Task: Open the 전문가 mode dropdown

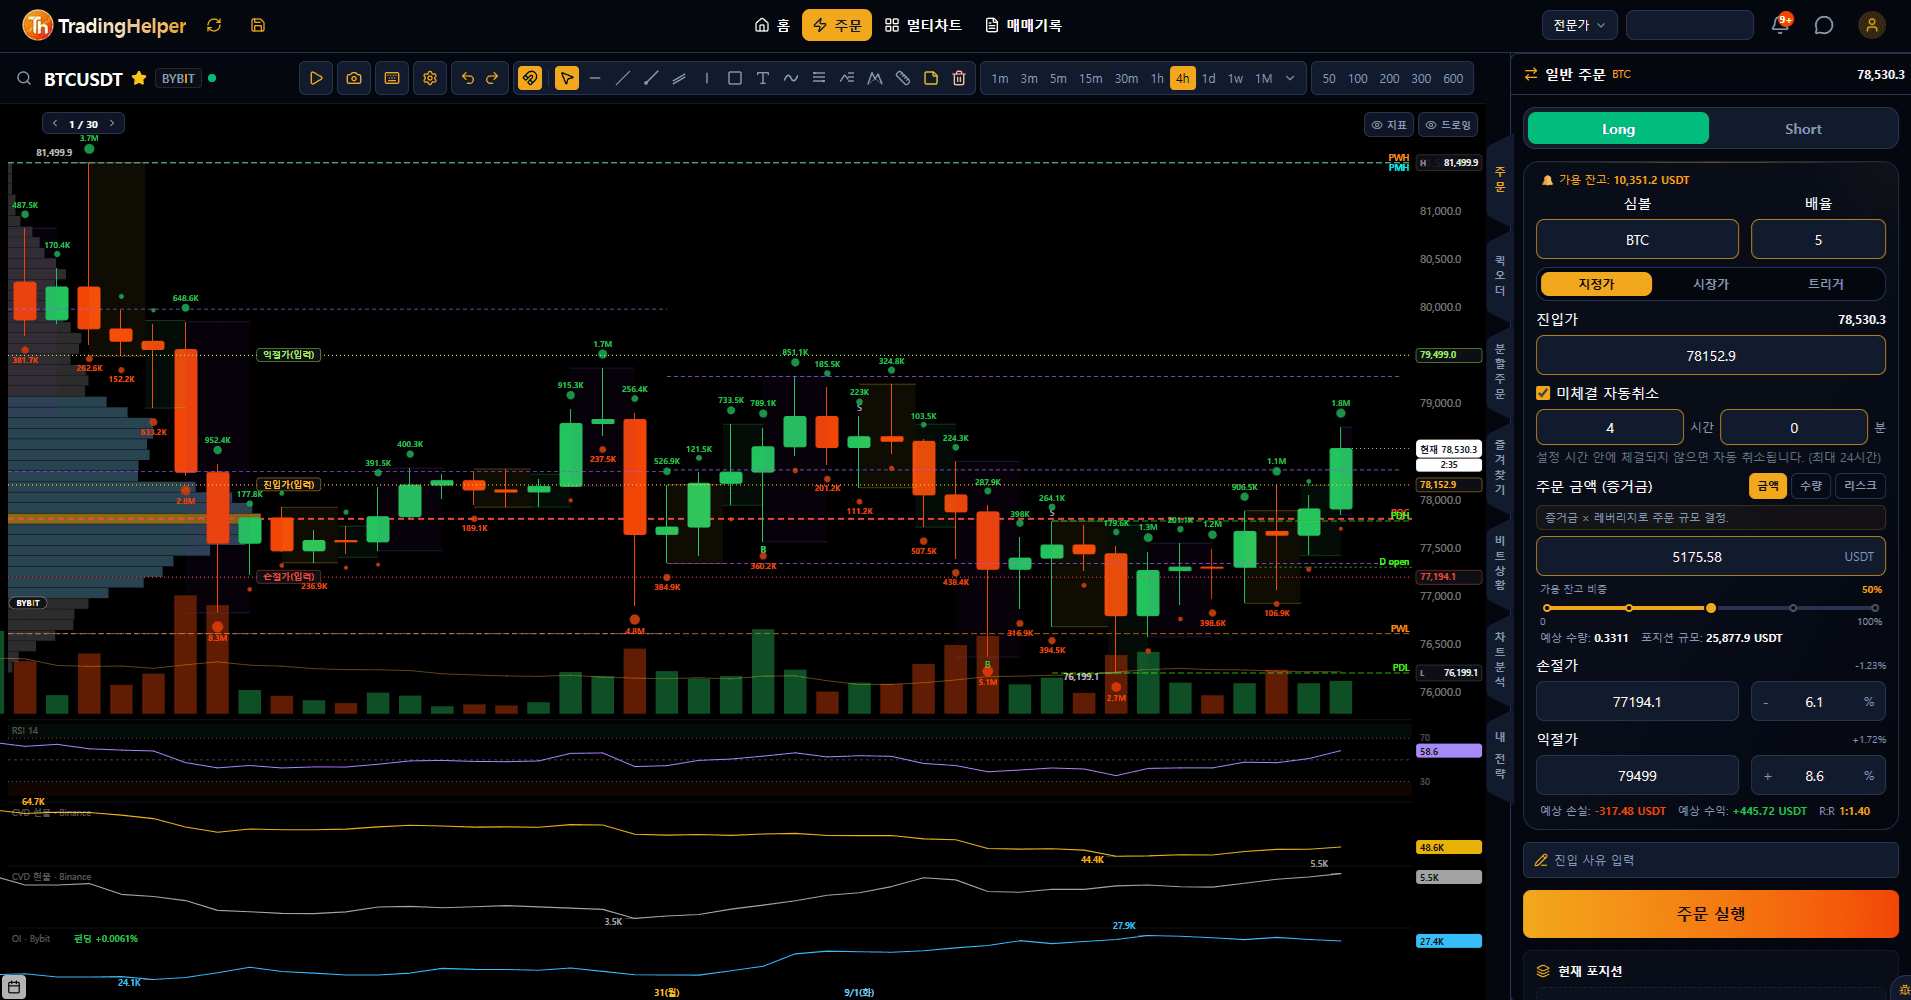Action: (1579, 25)
